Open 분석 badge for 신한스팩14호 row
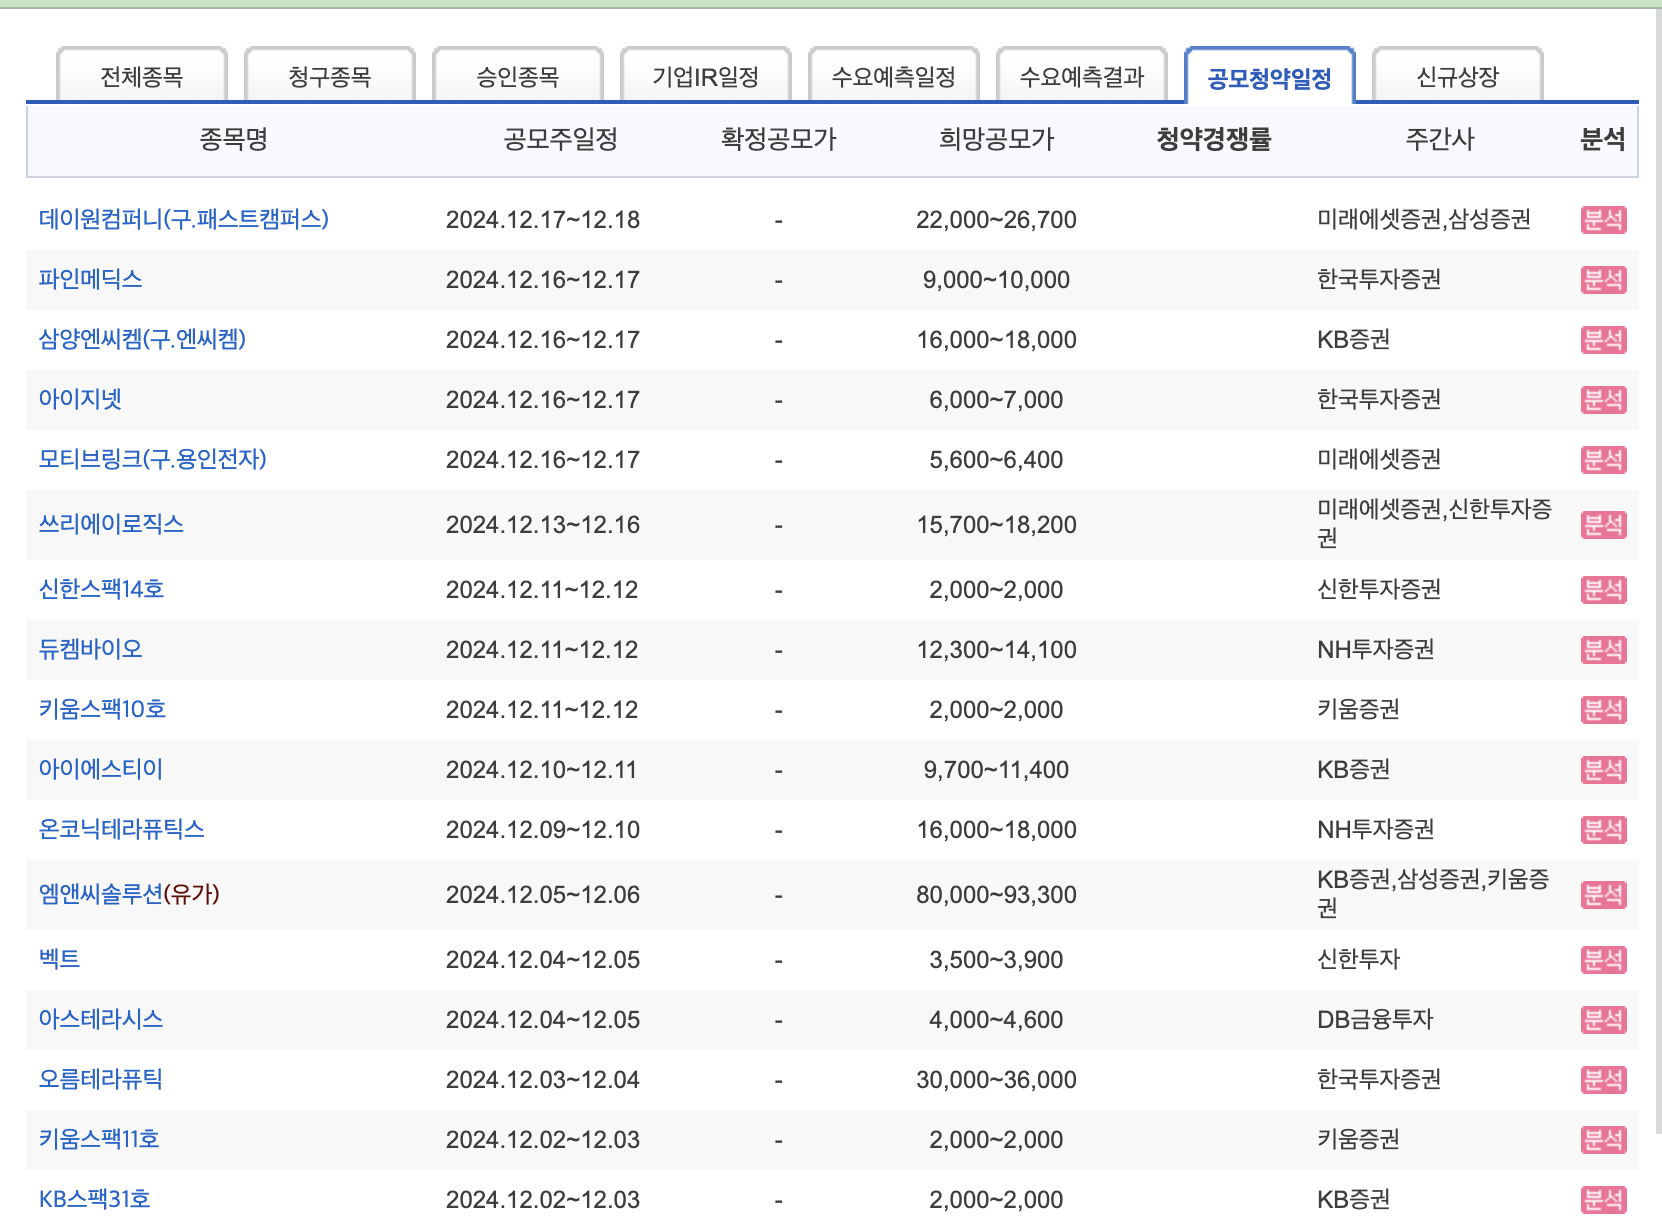This screenshot has height=1229, width=1662. pos(1603,590)
